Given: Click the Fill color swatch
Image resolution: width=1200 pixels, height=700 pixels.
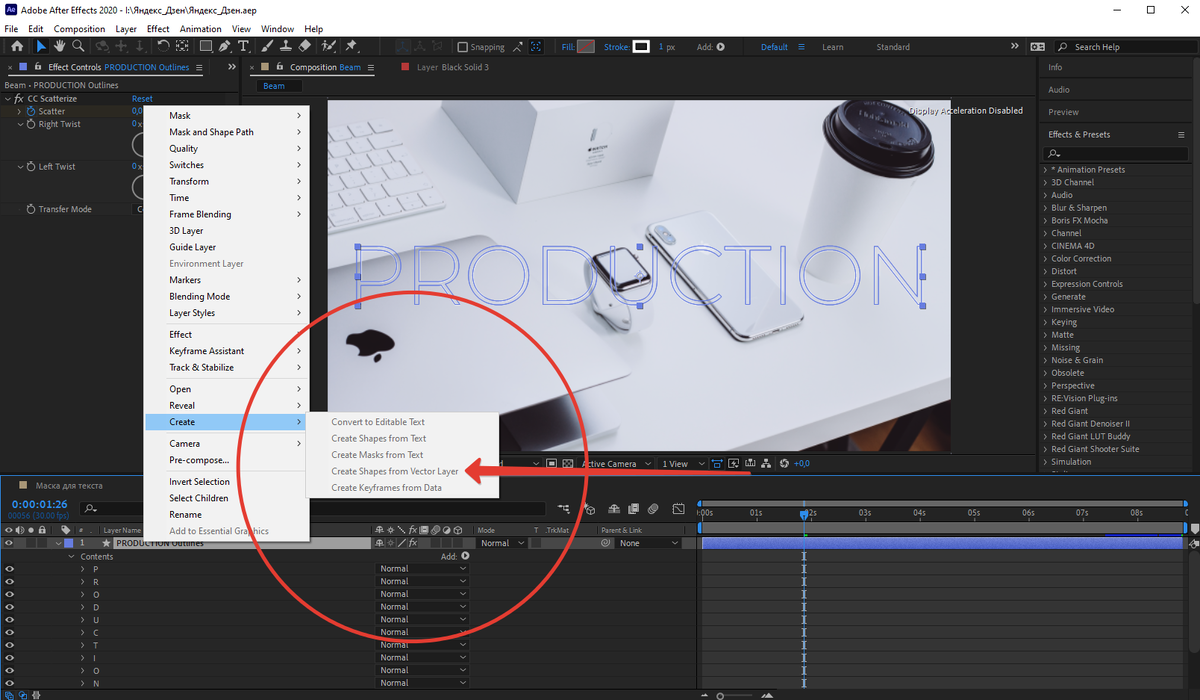Looking at the screenshot, I should [586, 47].
